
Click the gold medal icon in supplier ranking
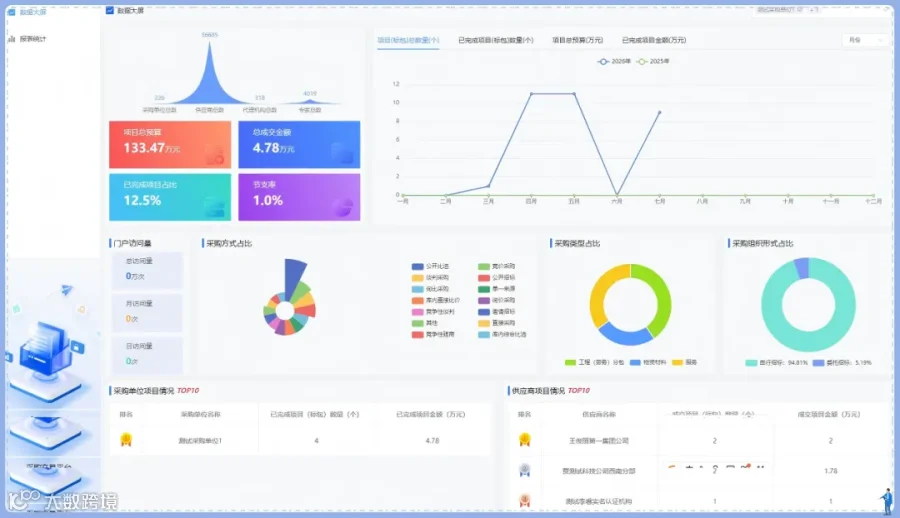tap(525, 440)
